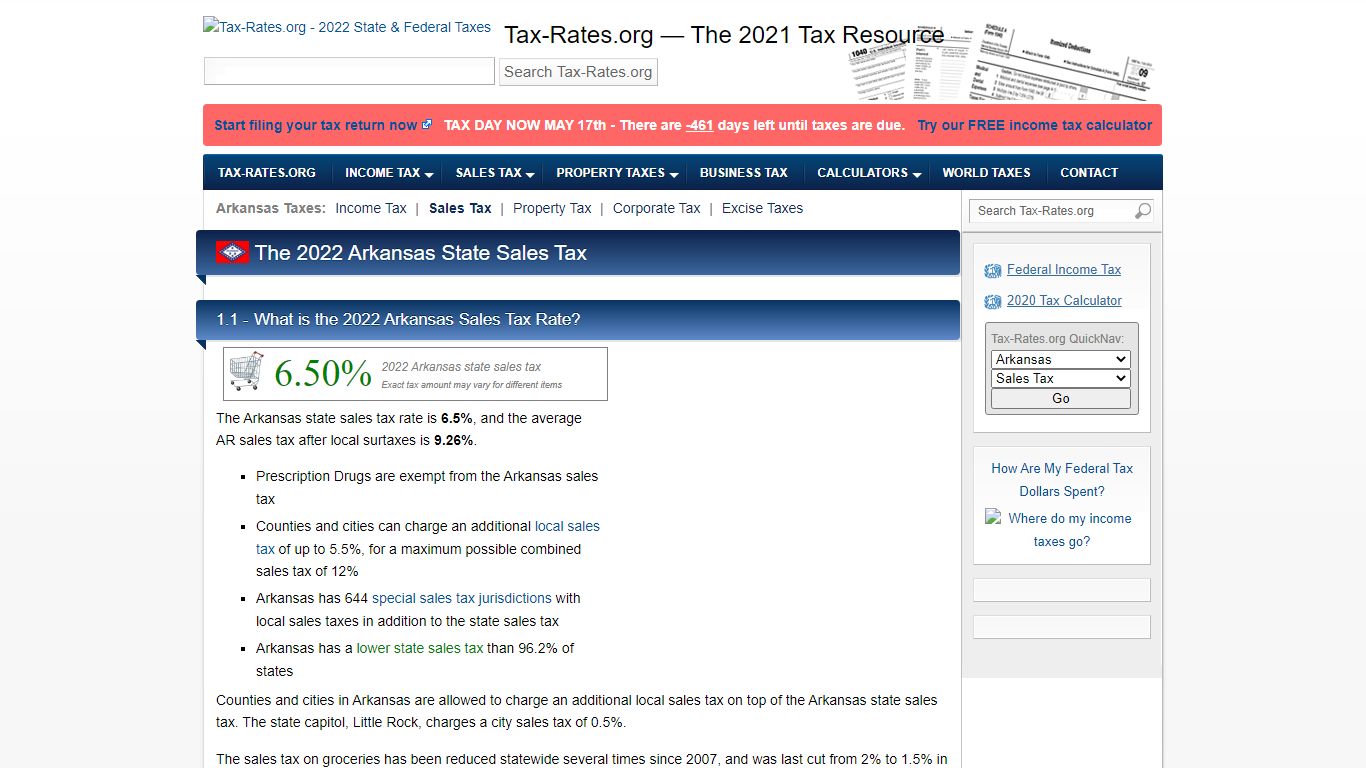Viewport: 1366px width, 768px height.
Task: Switch to Arkansas Property Tax page
Action: click(552, 208)
